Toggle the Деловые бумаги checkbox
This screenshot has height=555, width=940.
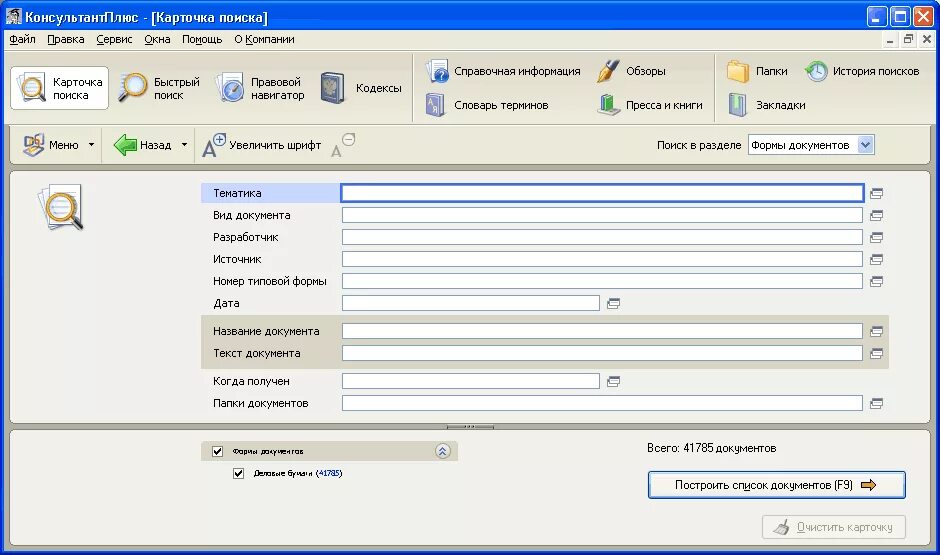click(239, 473)
